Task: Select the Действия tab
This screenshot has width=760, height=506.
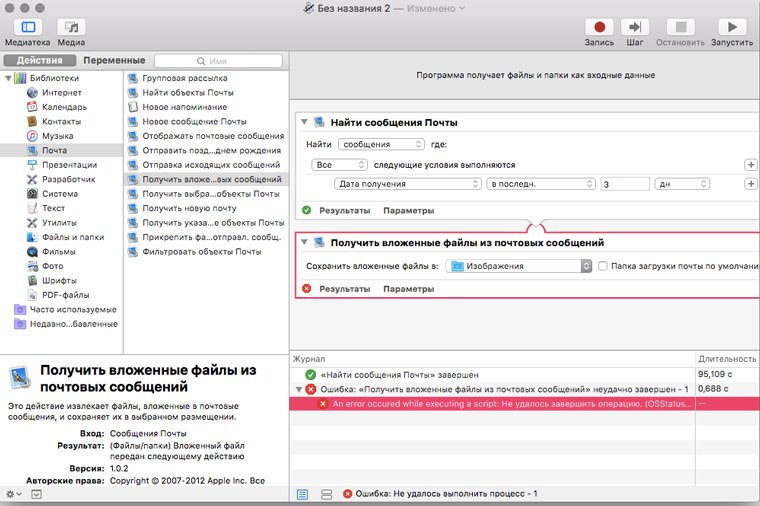Action: pyautogui.click(x=39, y=61)
